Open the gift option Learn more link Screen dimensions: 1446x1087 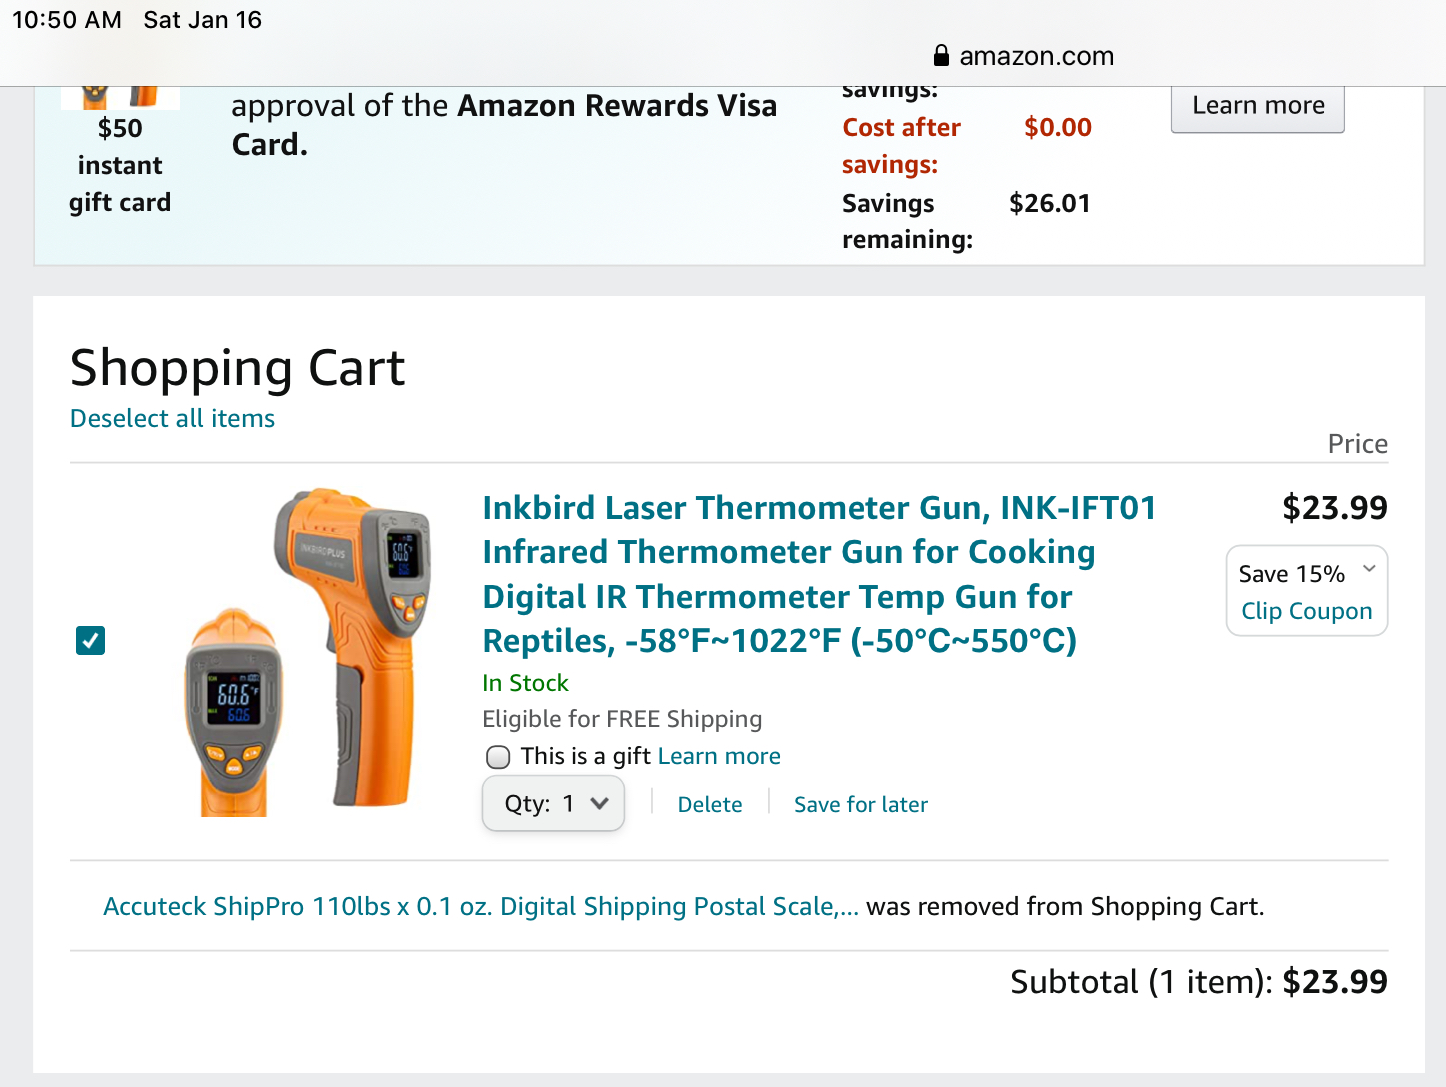(x=719, y=756)
